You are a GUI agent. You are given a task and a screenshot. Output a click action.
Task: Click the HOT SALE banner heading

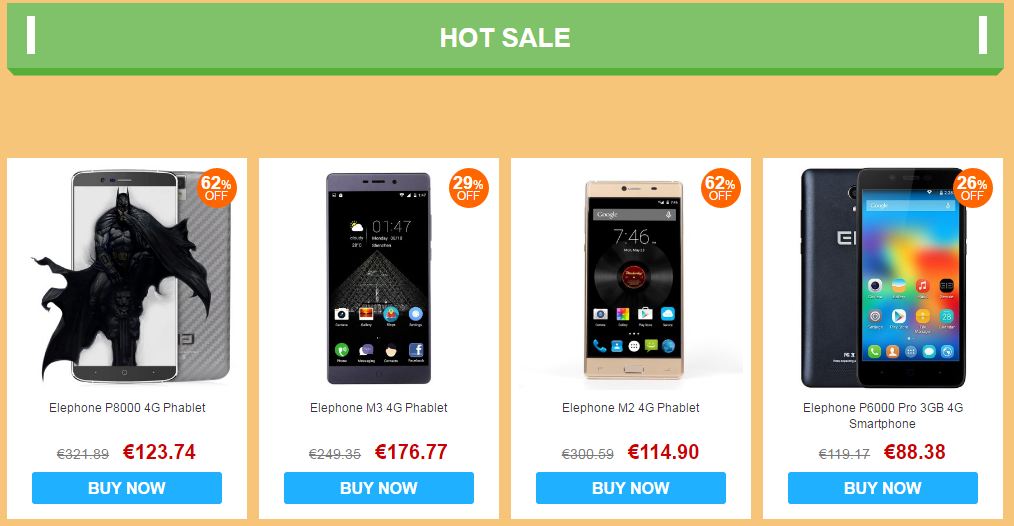click(505, 38)
